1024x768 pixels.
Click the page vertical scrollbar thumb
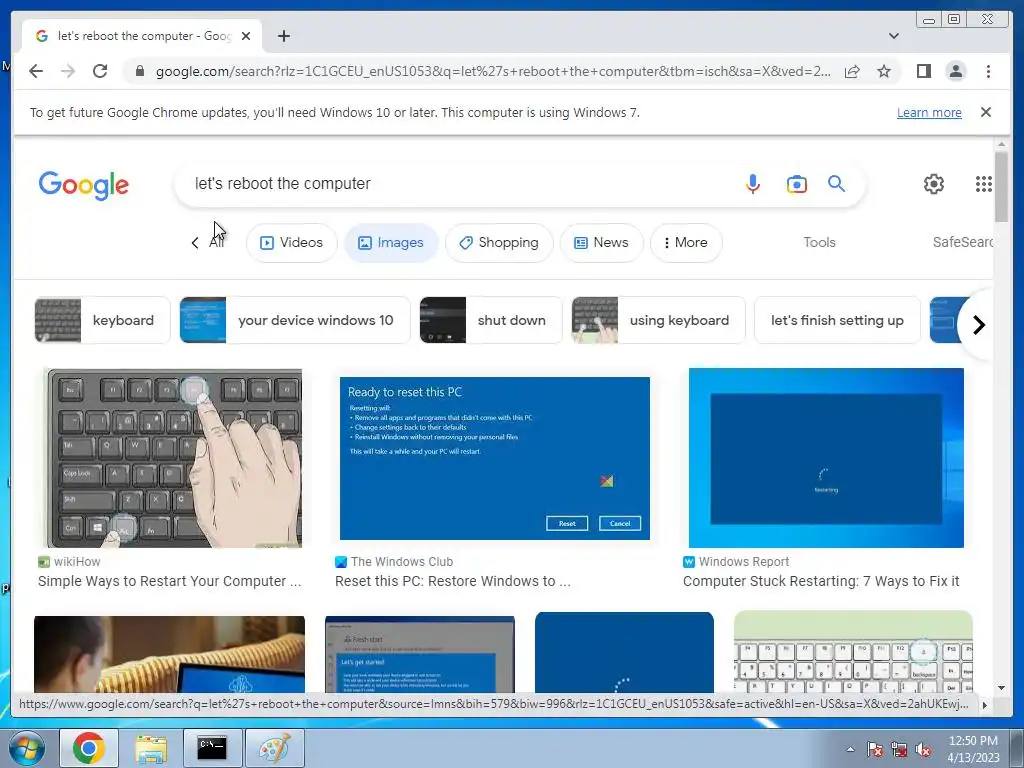[x=1001, y=186]
